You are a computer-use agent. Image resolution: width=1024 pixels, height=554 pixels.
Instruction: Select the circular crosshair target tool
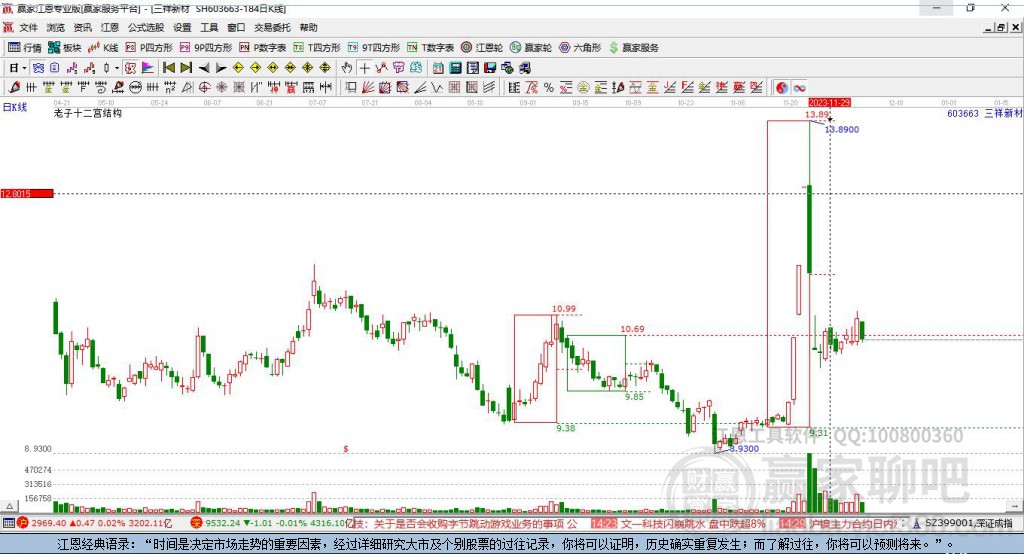[204, 88]
